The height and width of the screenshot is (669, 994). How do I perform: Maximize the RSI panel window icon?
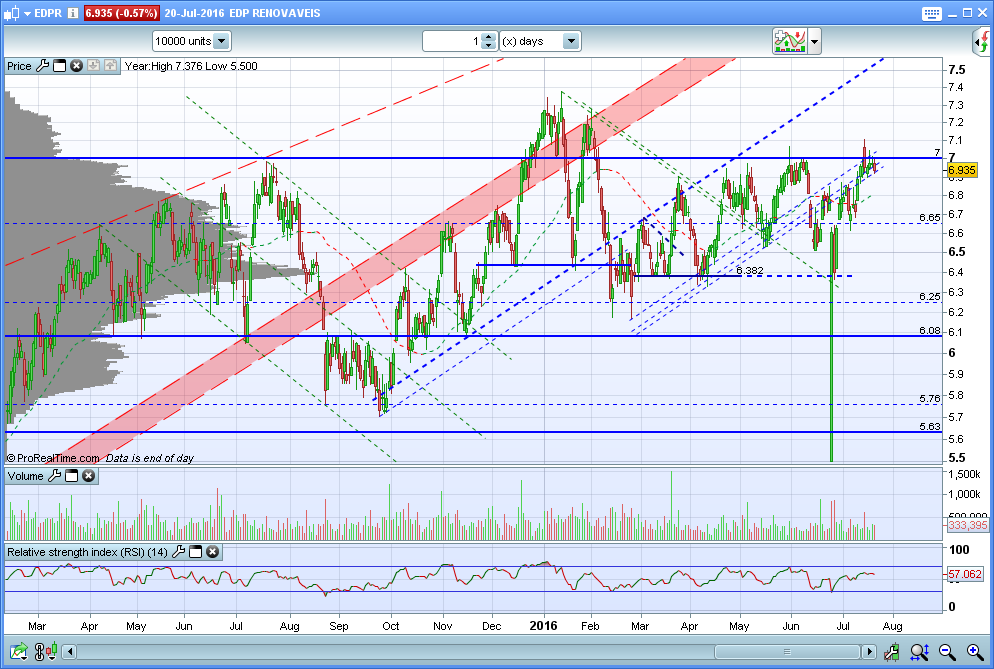tap(195, 552)
